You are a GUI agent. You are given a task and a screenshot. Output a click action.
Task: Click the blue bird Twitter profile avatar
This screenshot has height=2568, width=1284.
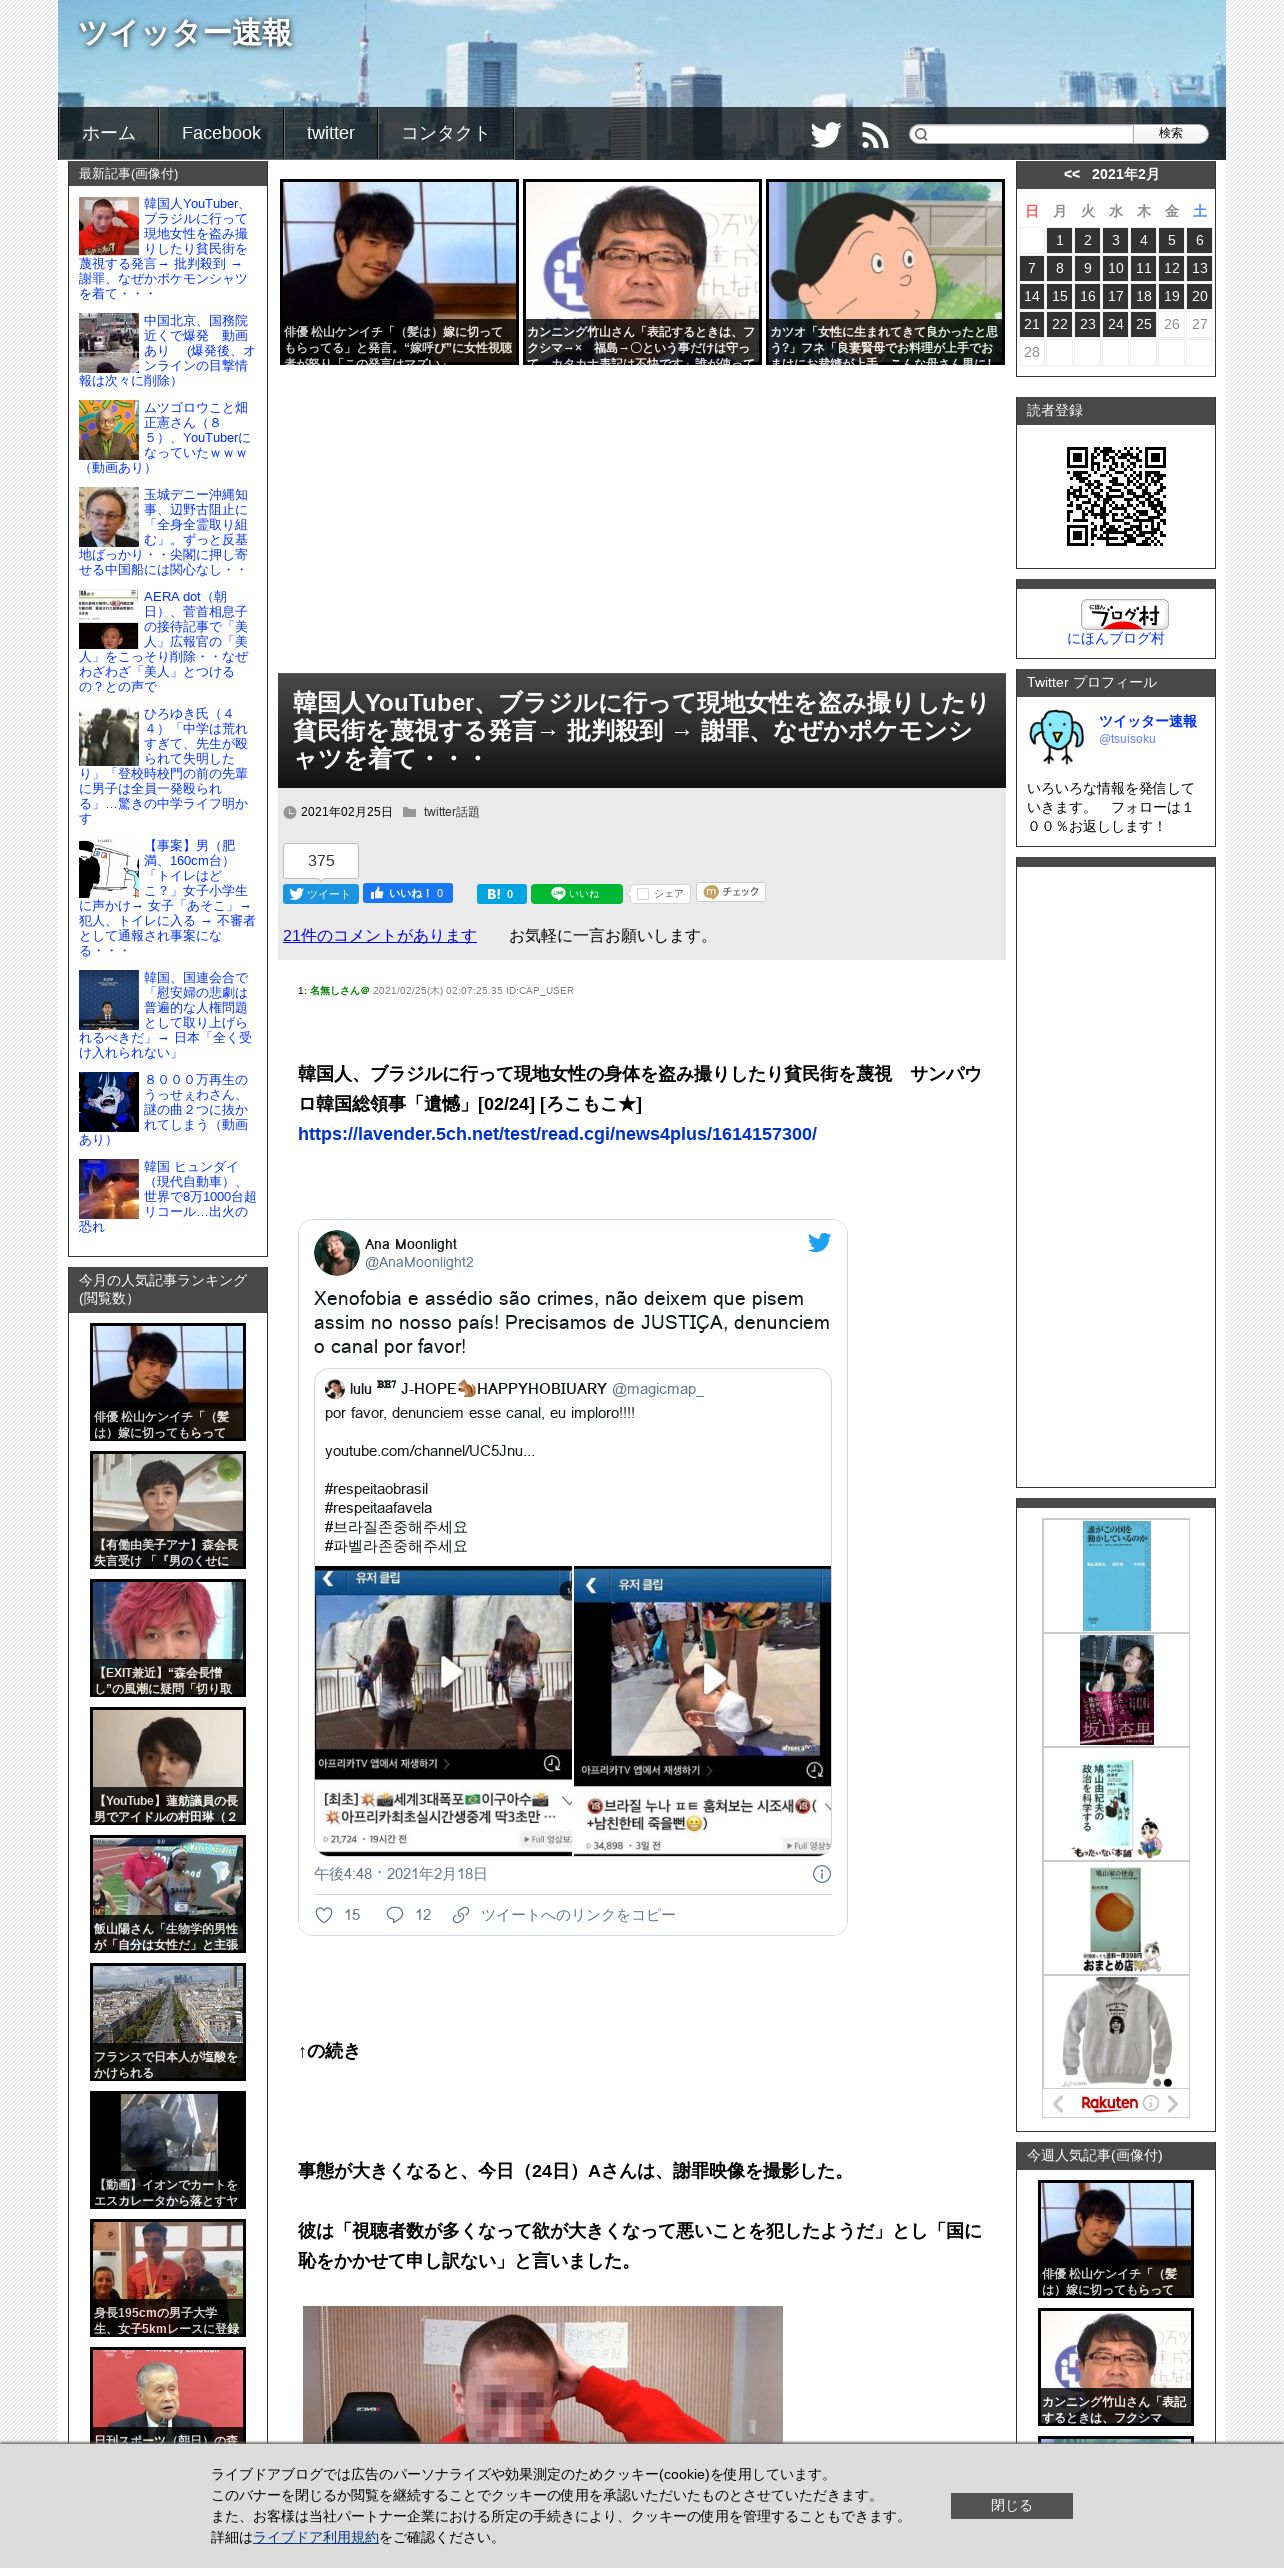click(1057, 736)
